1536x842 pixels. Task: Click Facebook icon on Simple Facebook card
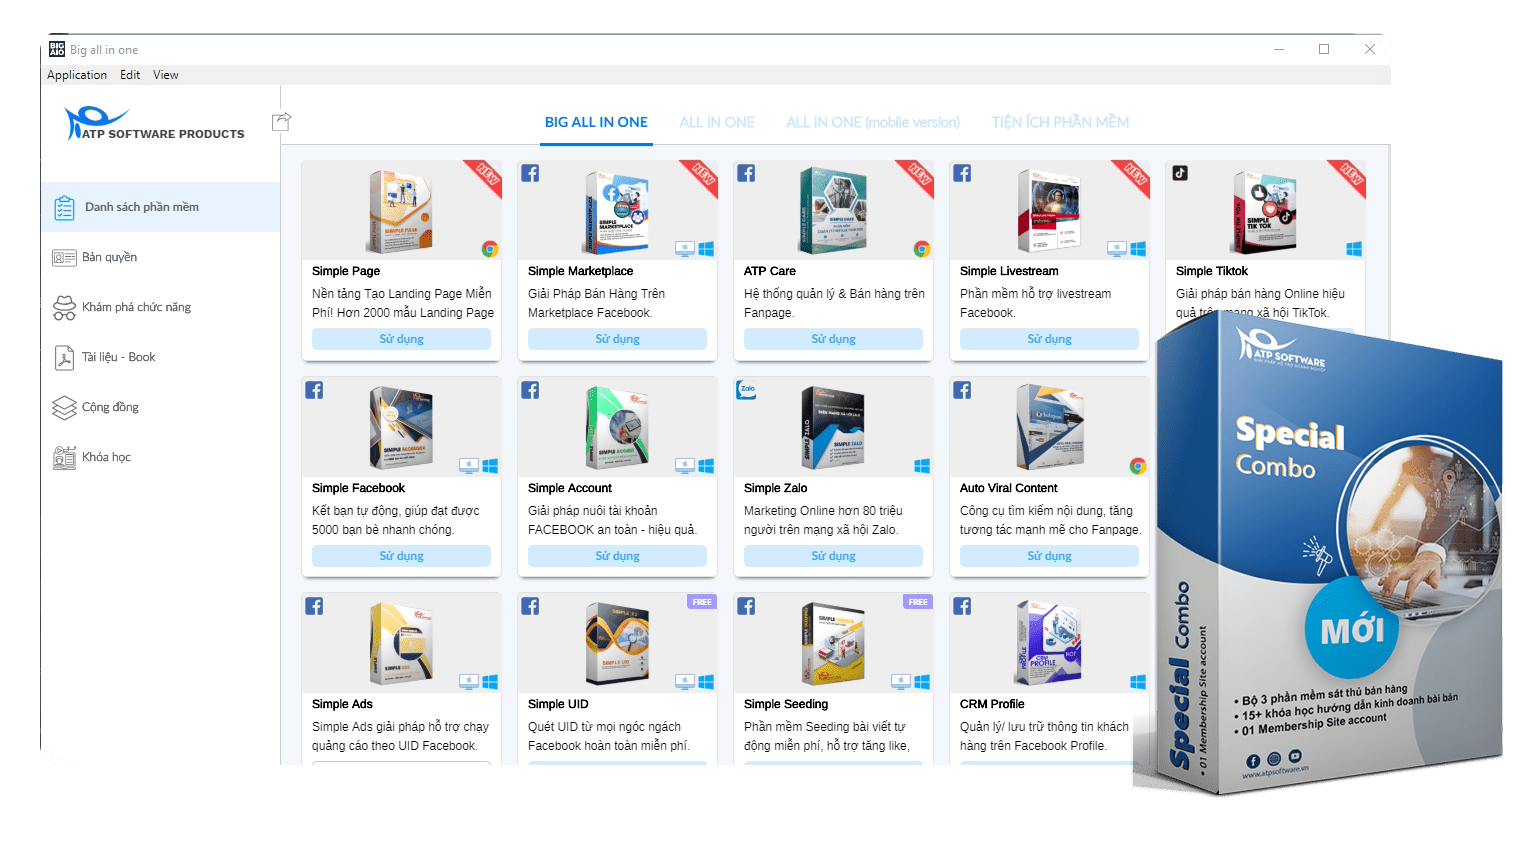pos(314,390)
